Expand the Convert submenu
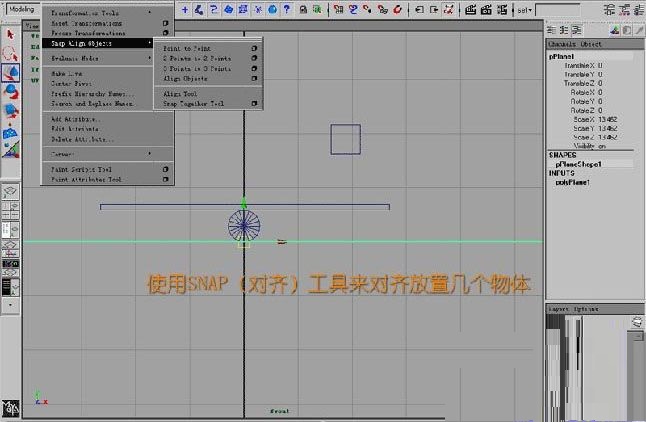The width and height of the screenshot is (646, 422). tap(108, 154)
